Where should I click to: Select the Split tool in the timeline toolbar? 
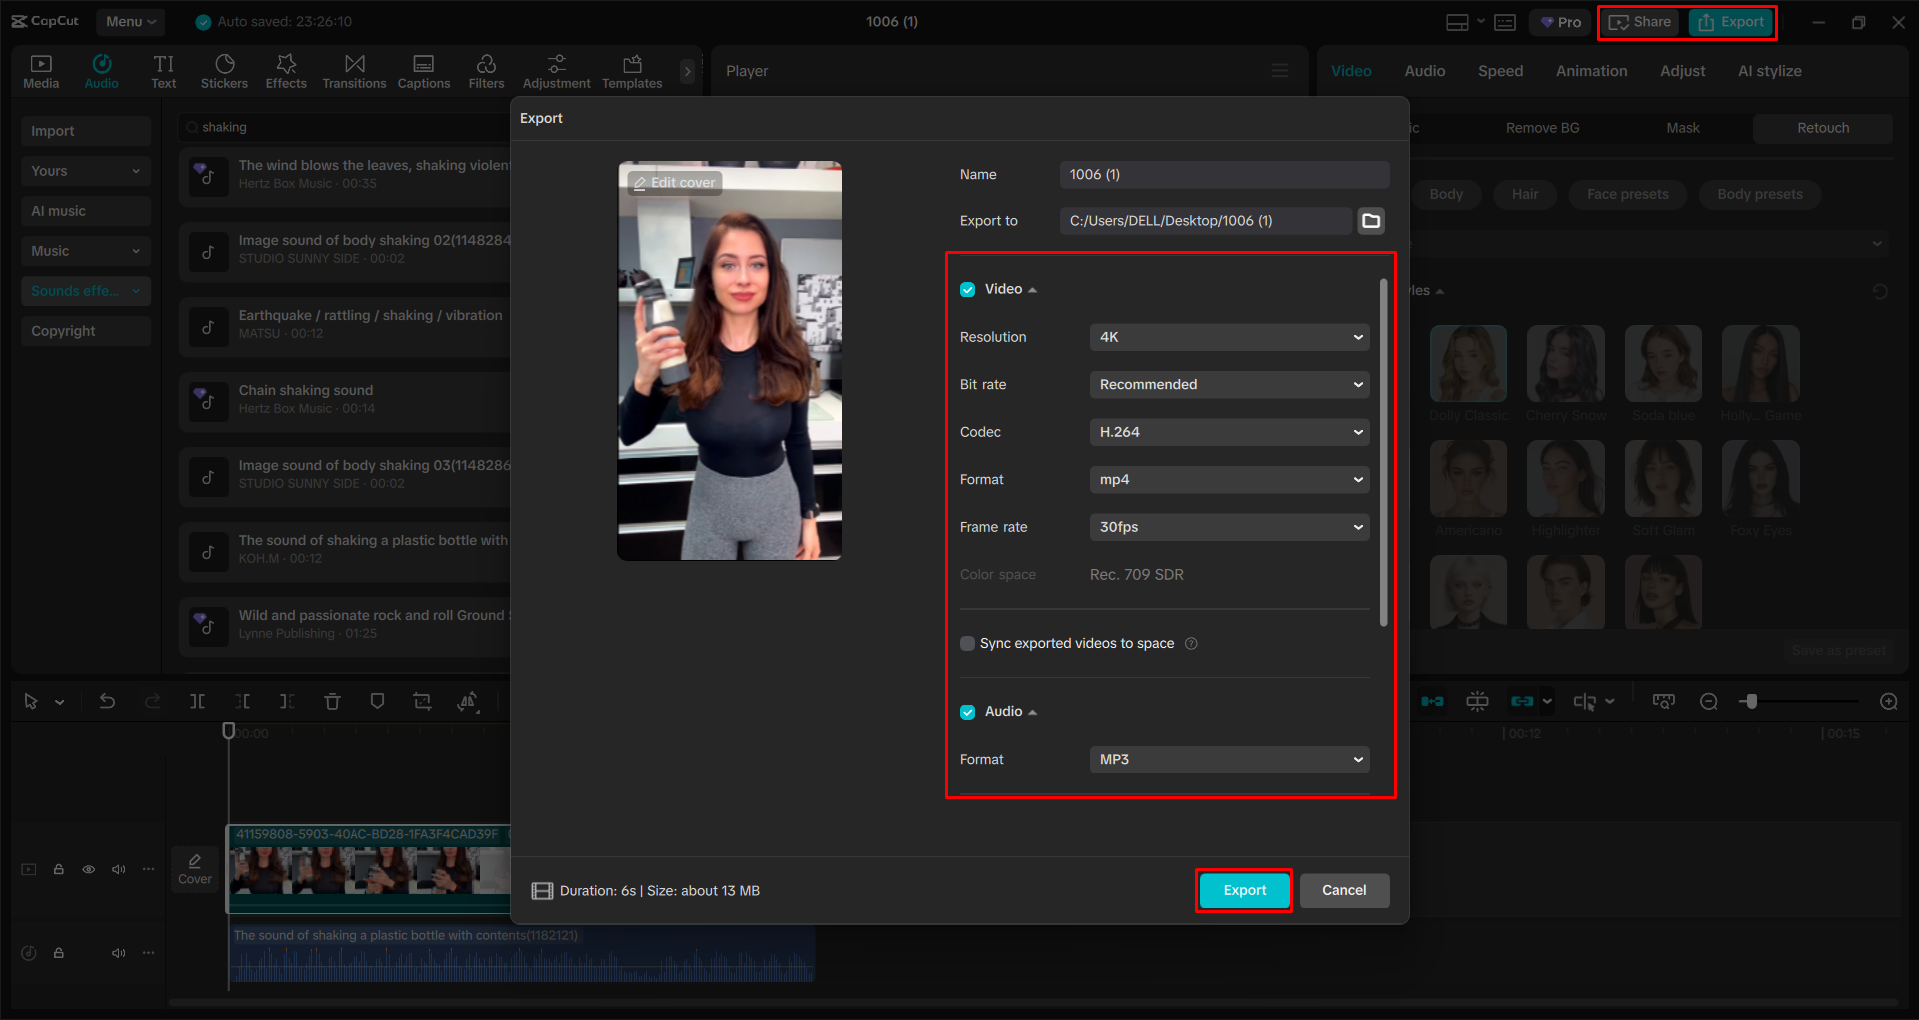[x=197, y=701]
